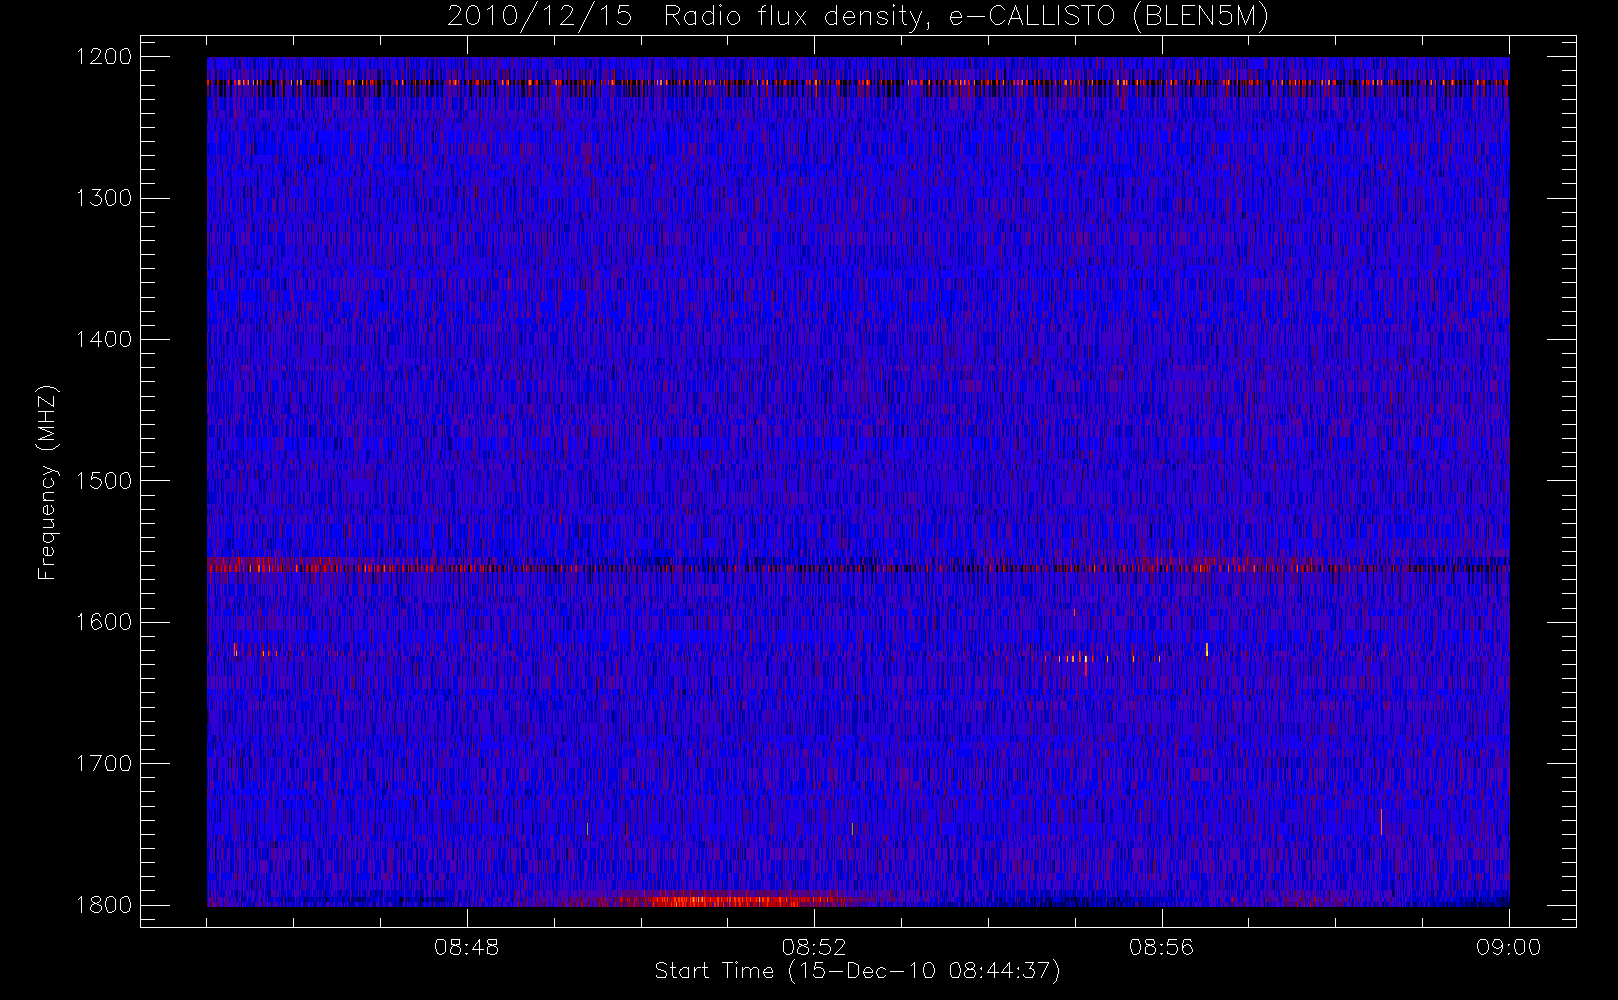Image resolution: width=1618 pixels, height=1000 pixels.
Task: Click the bright red burst at 1800 MHz
Action: tap(728, 900)
